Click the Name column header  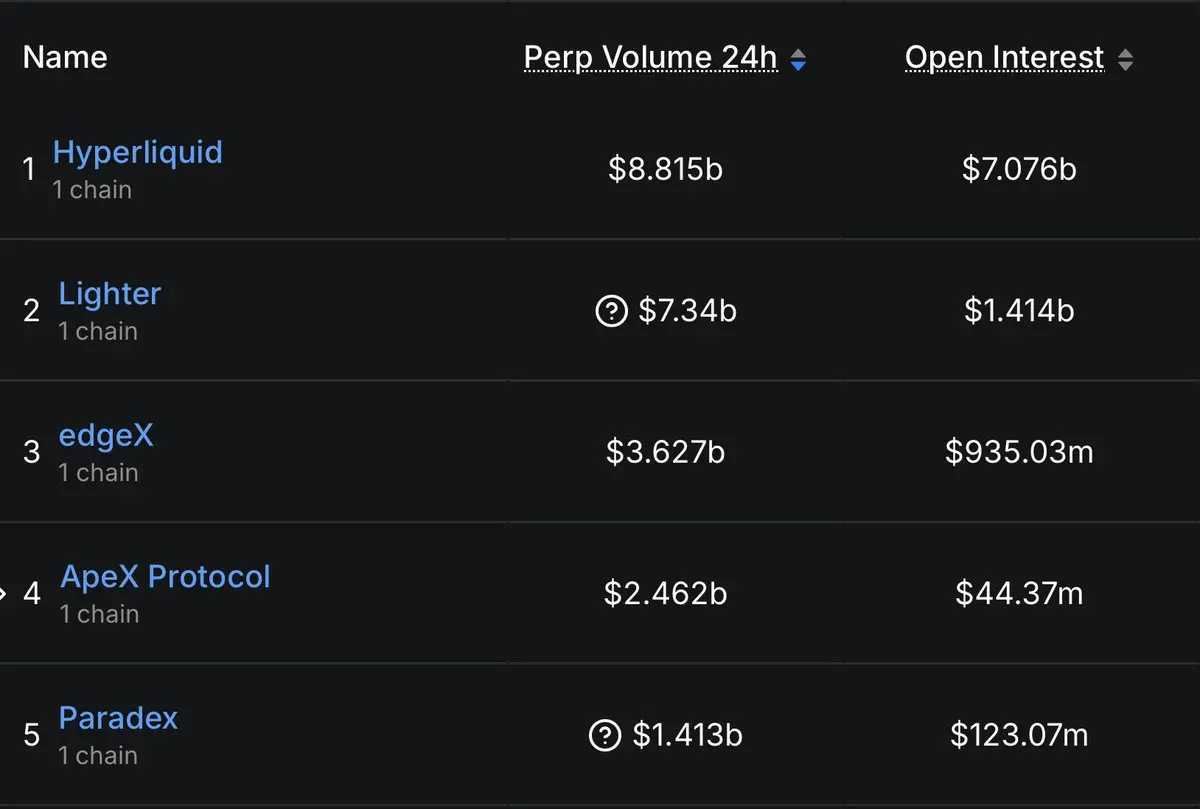(65, 58)
